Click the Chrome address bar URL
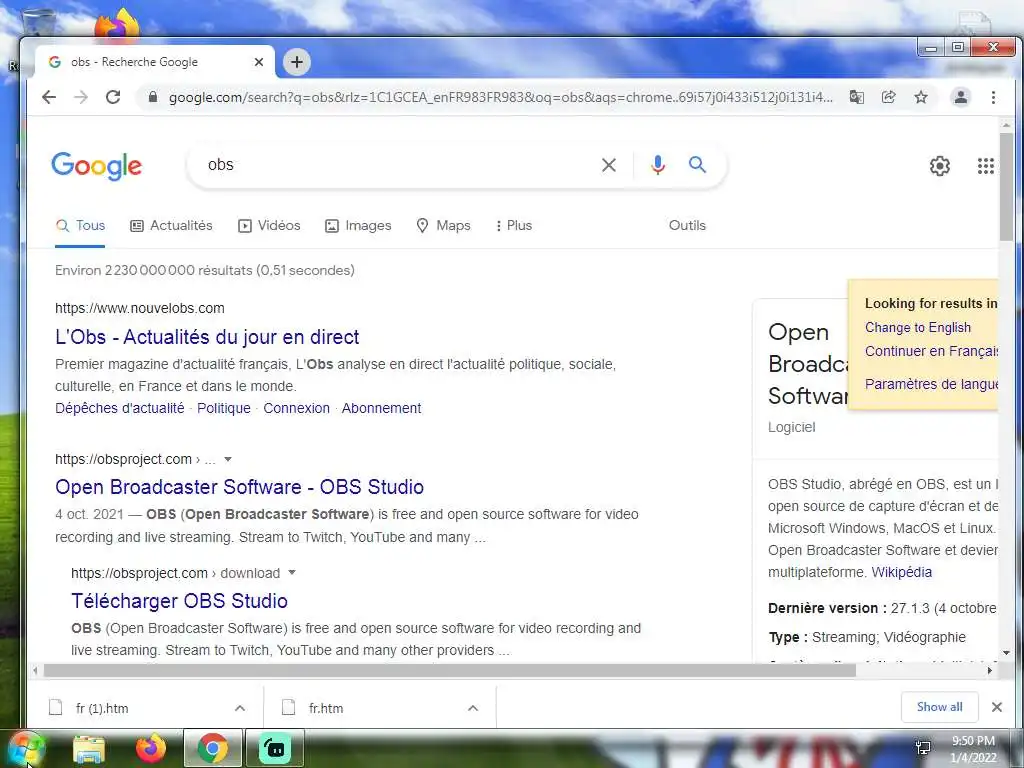1024x768 pixels. (500, 97)
